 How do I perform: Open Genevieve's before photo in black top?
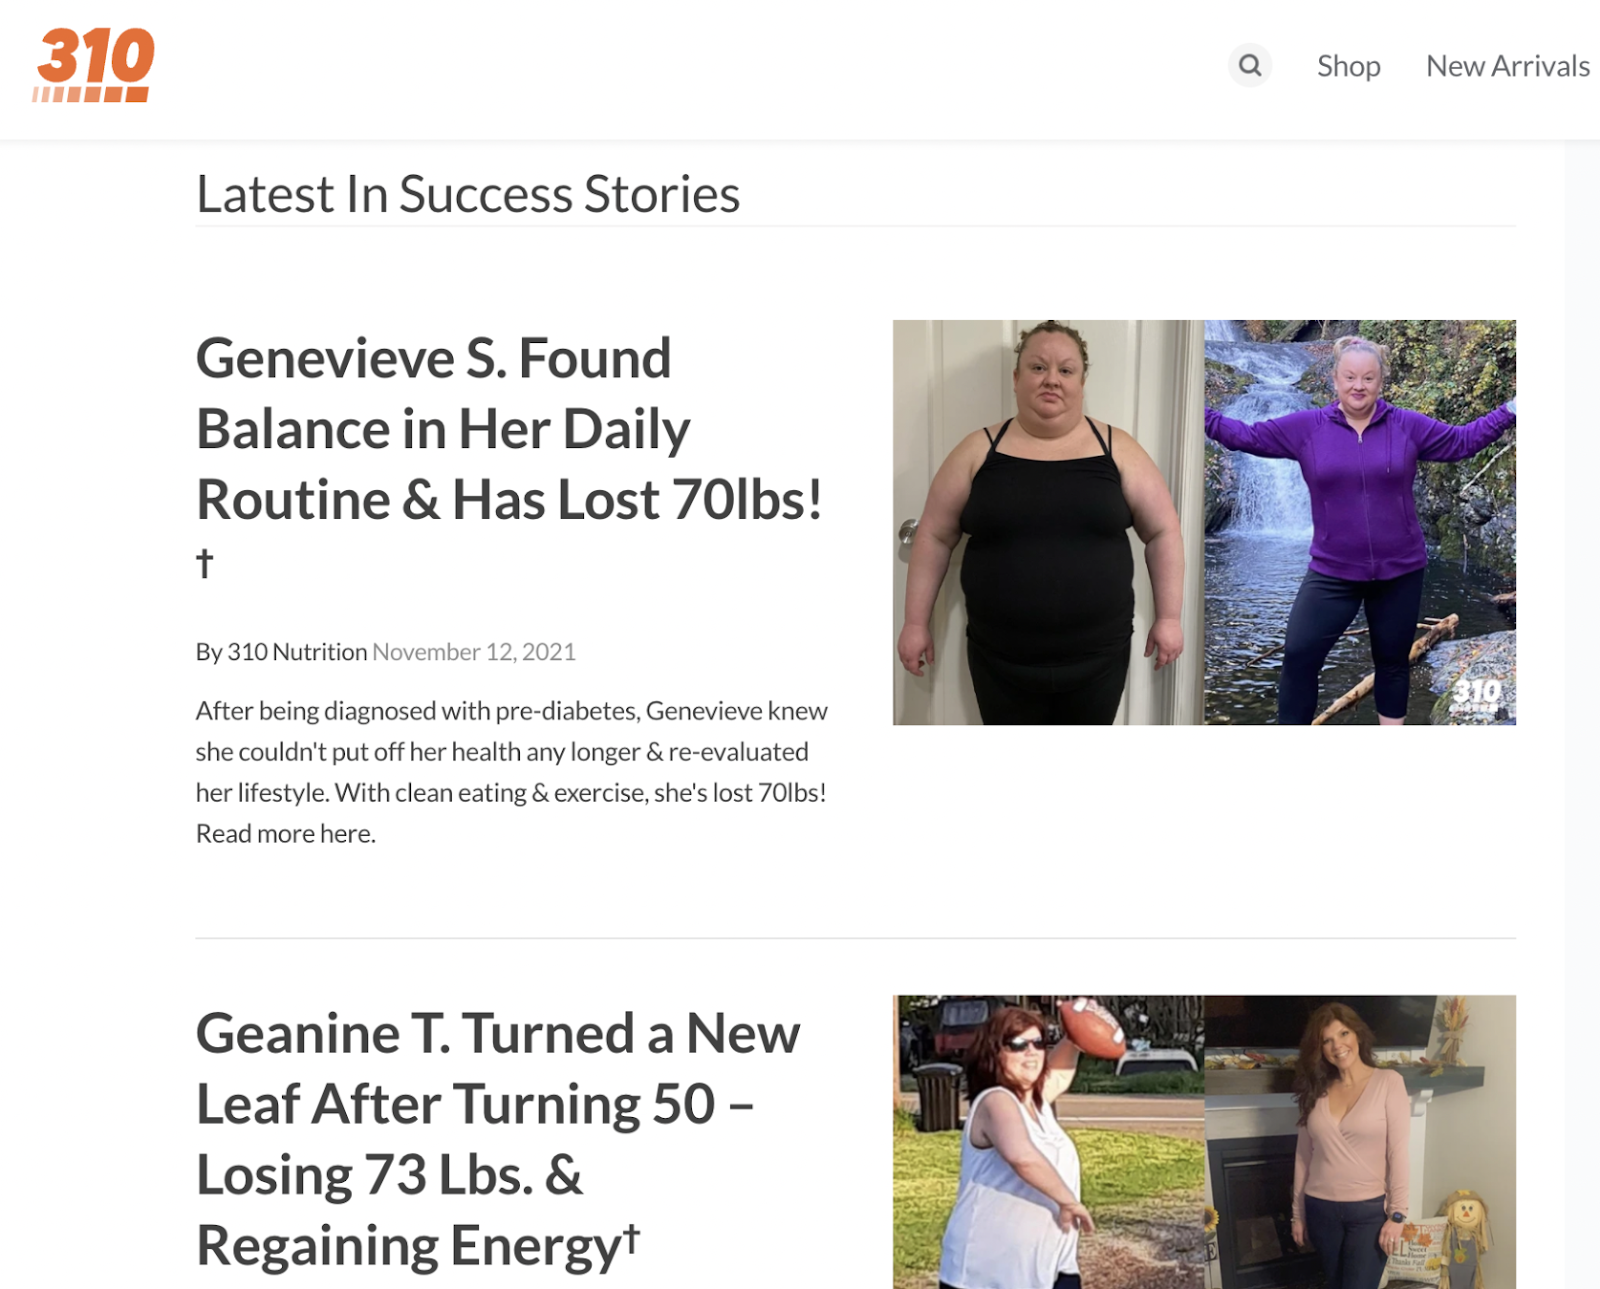pyautogui.click(x=1048, y=522)
